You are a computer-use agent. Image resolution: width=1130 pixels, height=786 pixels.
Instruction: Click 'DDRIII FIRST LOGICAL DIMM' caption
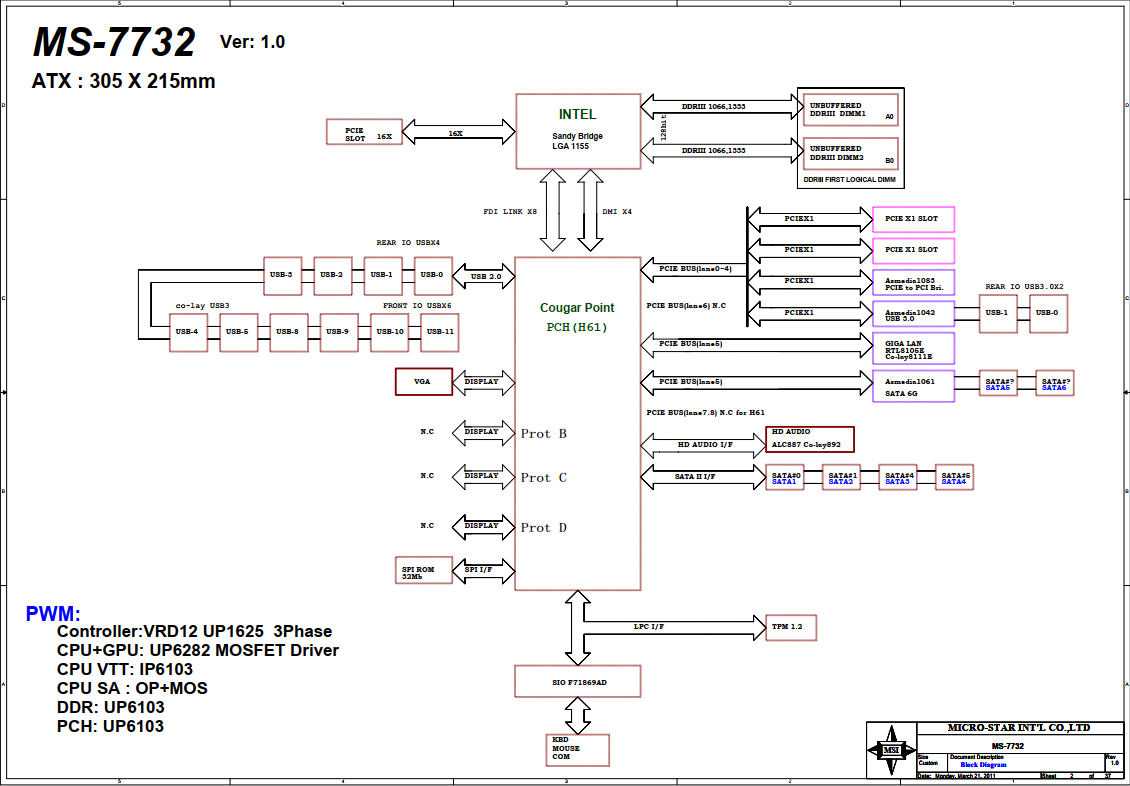(x=849, y=179)
